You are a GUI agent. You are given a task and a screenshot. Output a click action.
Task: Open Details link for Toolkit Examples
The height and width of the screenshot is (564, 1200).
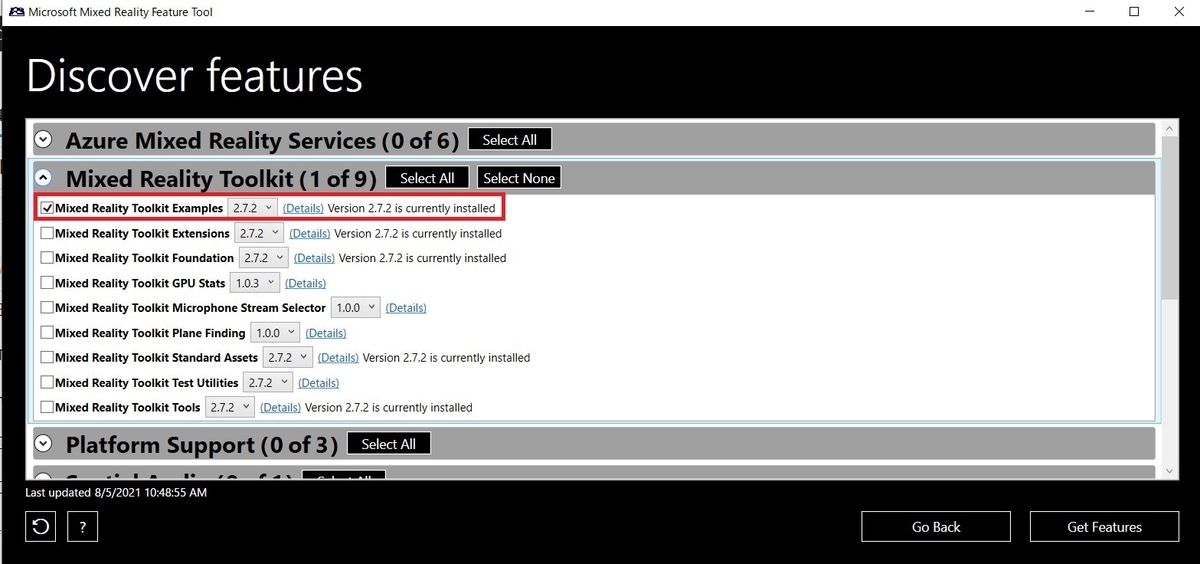pyautogui.click(x=304, y=208)
